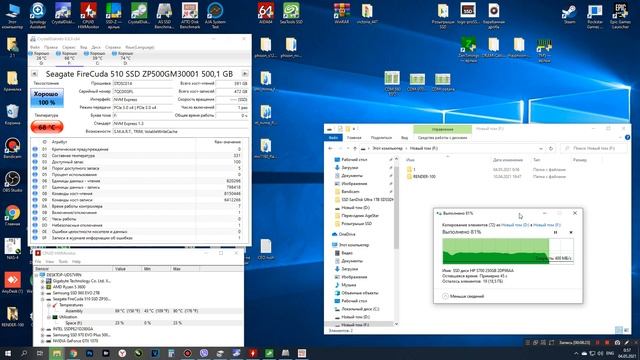The height and width of the screenshot is (360, 640).
Task: Click the Explorer refresh button
Action: [x=551, y=149]
